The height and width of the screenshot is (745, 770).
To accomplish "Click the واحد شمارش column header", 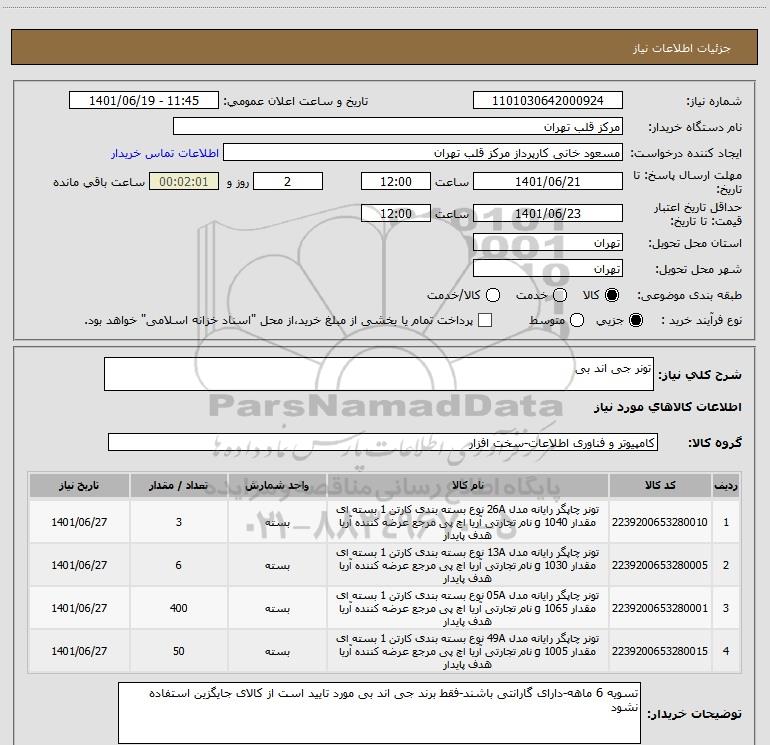I will [x=277, y=486].
